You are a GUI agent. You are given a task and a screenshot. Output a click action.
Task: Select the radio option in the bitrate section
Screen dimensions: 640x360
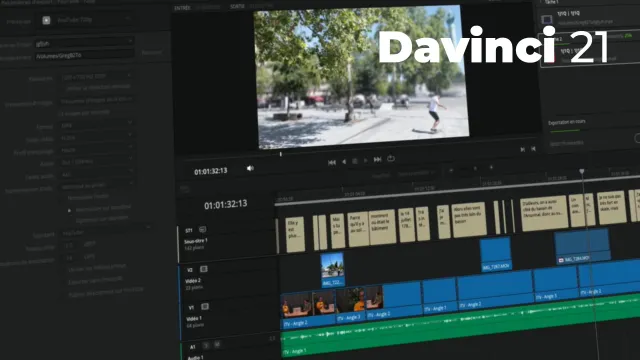click(x=69, y=210)
